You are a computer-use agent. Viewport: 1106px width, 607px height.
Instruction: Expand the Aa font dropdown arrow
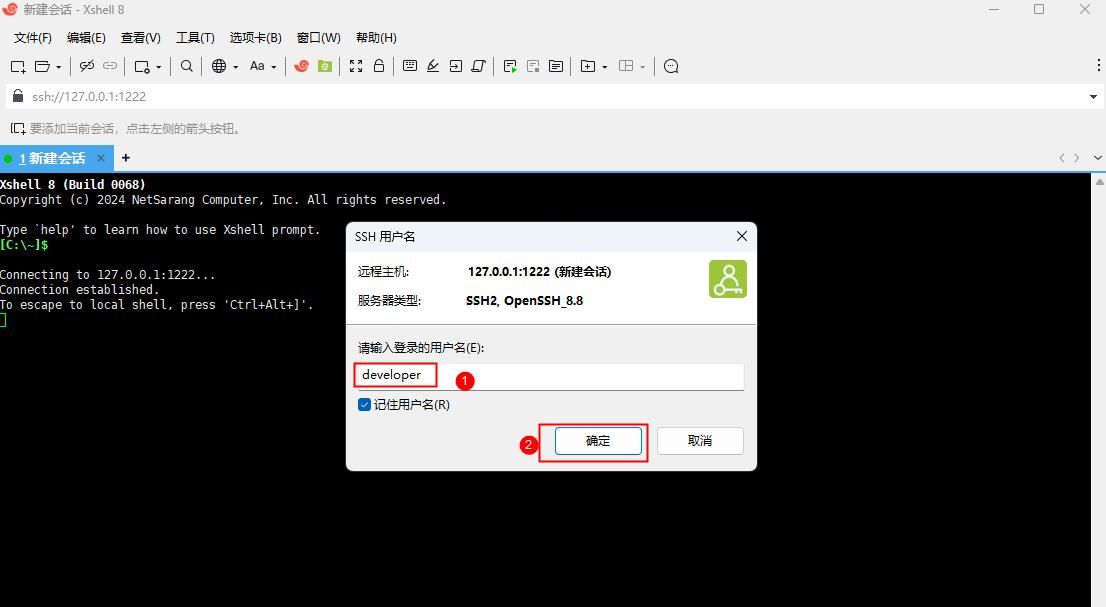point(274,67)
